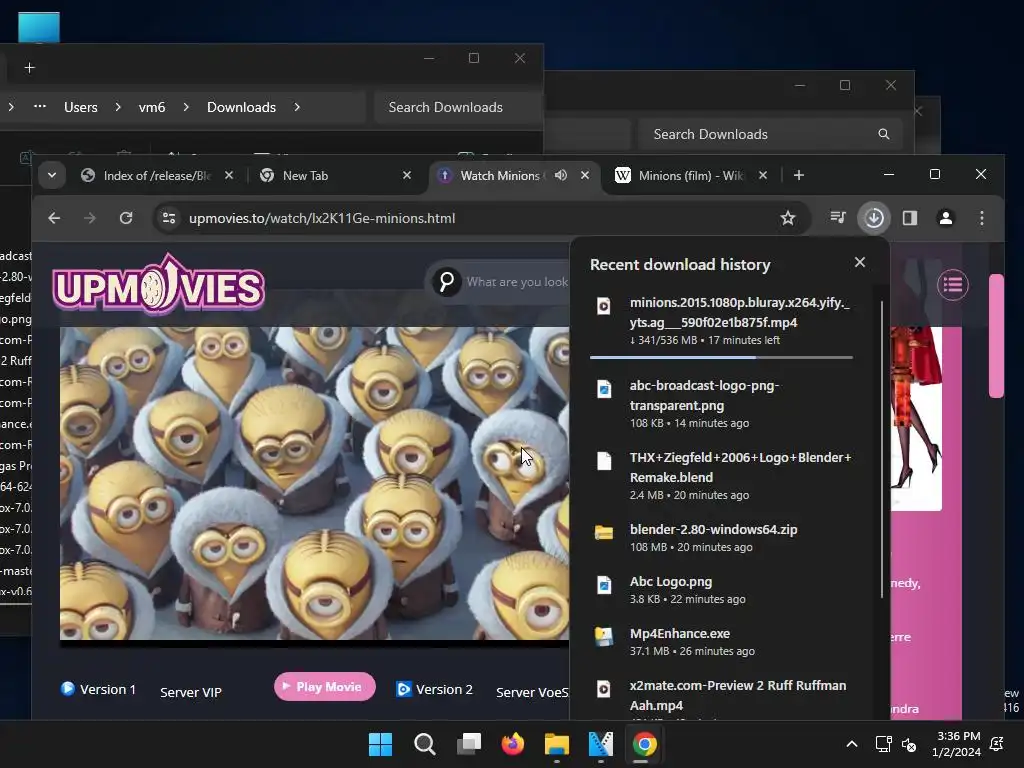Open the Chrome profile icon
This screenshot has width=1024, height=768.
(x=946, y=217)
